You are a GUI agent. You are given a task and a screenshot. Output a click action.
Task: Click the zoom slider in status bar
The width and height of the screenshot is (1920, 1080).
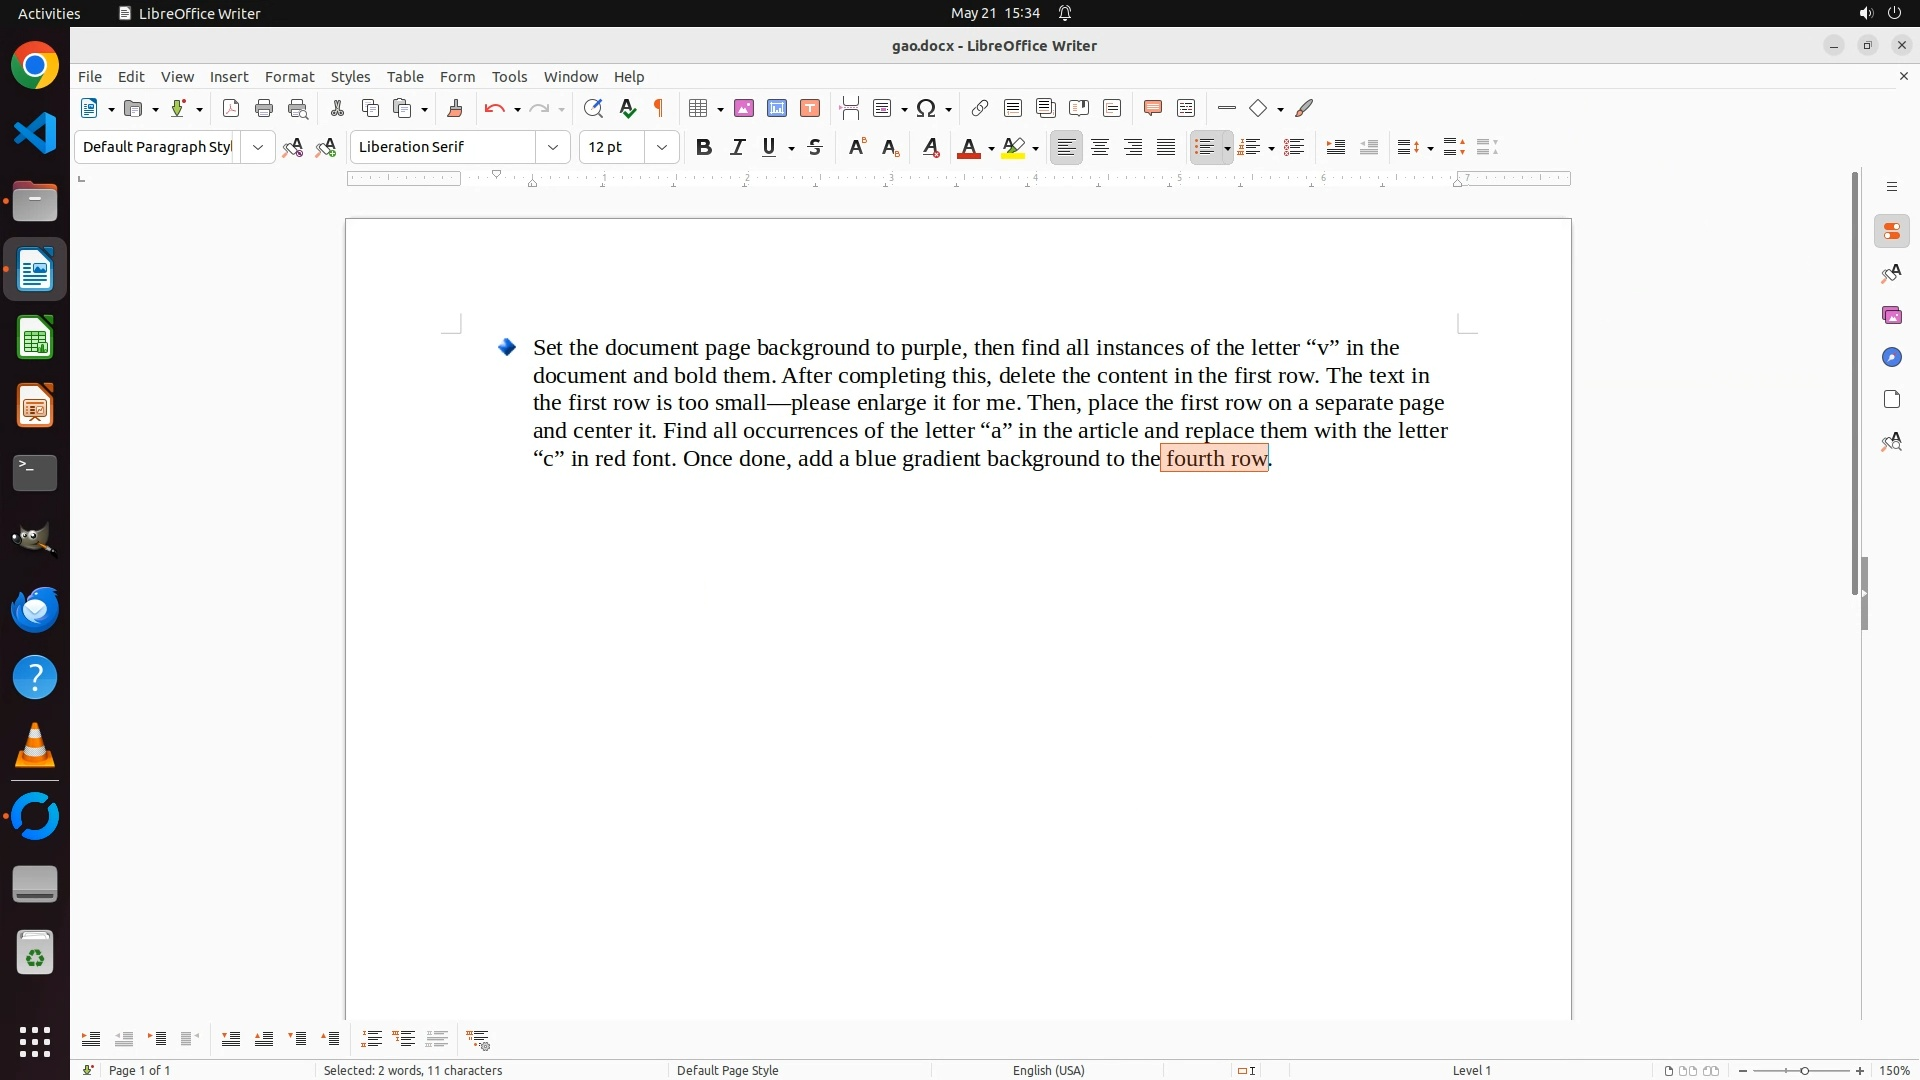[1803, 1071]
